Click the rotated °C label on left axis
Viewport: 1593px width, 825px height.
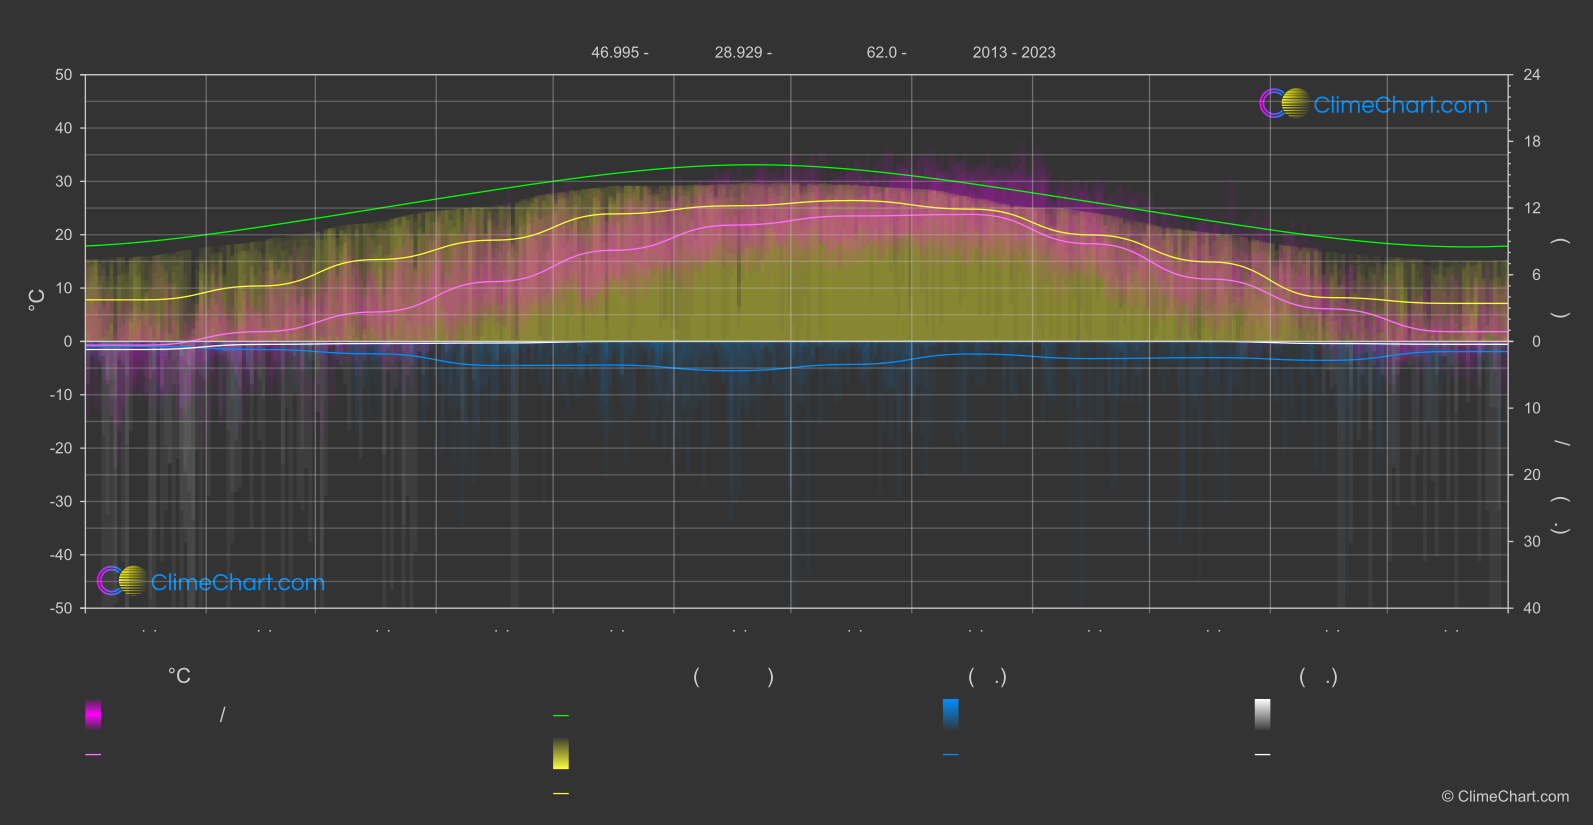[x=37, y=300]
